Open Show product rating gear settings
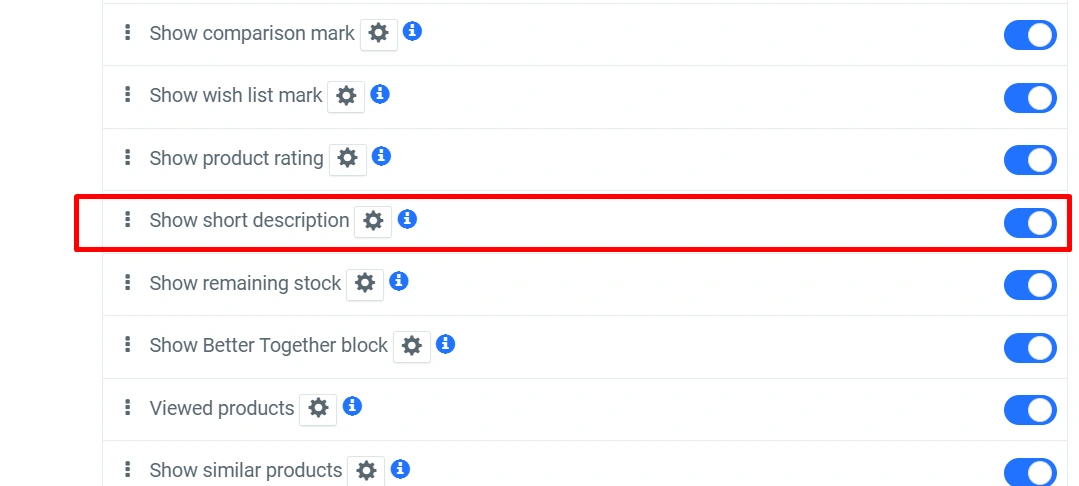1079x486 pixels. (347, 158)
